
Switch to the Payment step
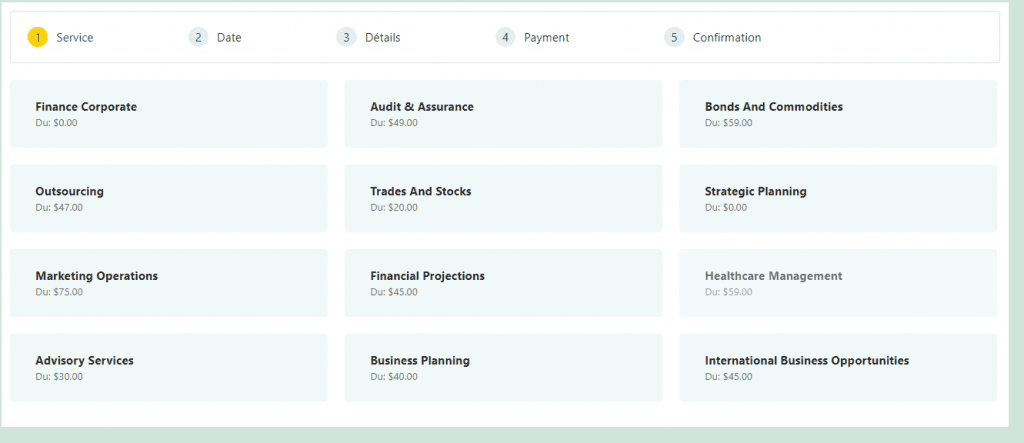(546, 38)
